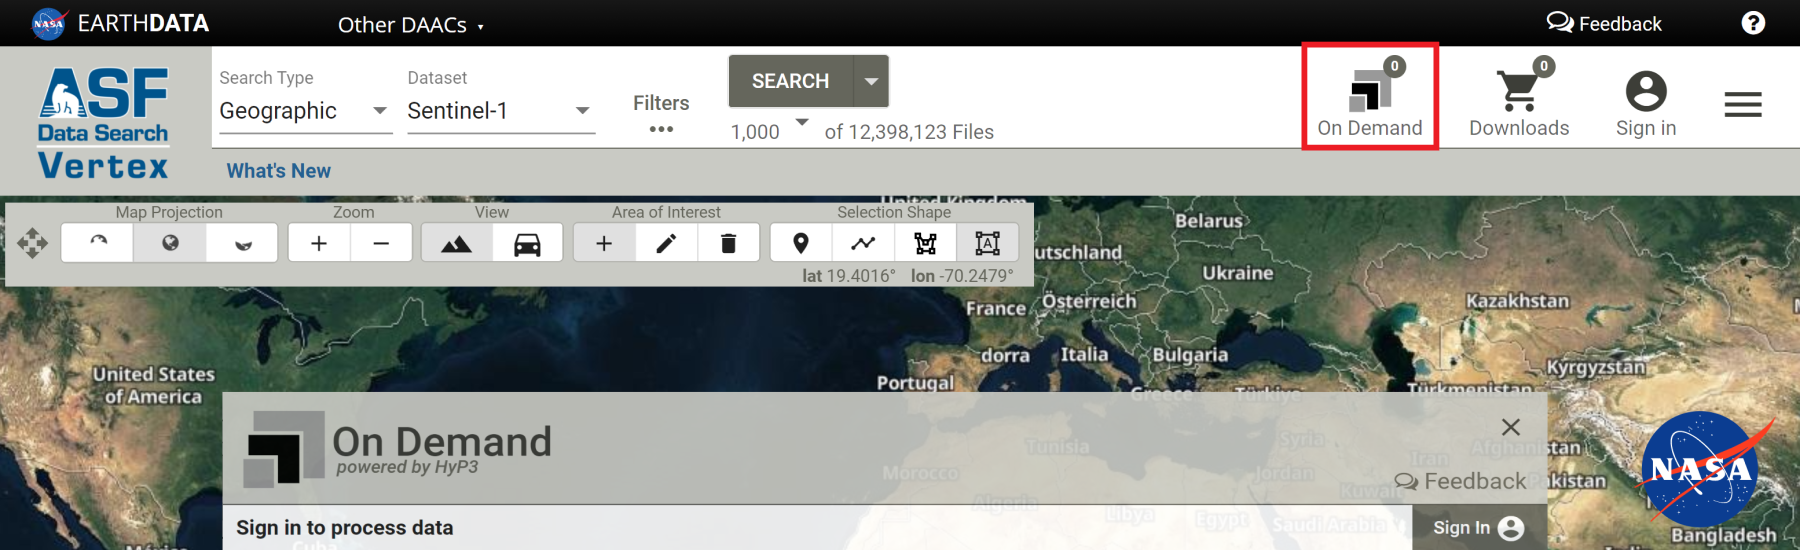
Task: Click 'powered by HyP3' text
Action: click(x=407, y=467)
